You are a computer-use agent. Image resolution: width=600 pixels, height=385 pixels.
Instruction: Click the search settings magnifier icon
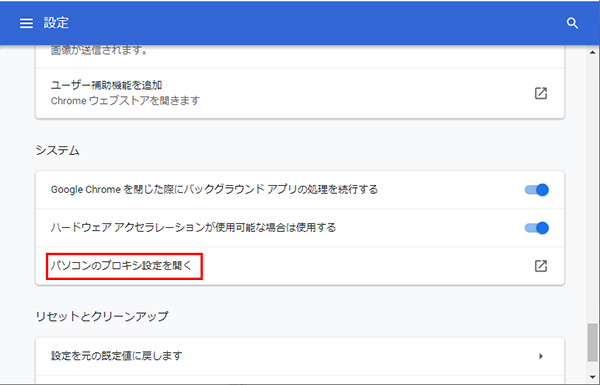pos(572,23)
